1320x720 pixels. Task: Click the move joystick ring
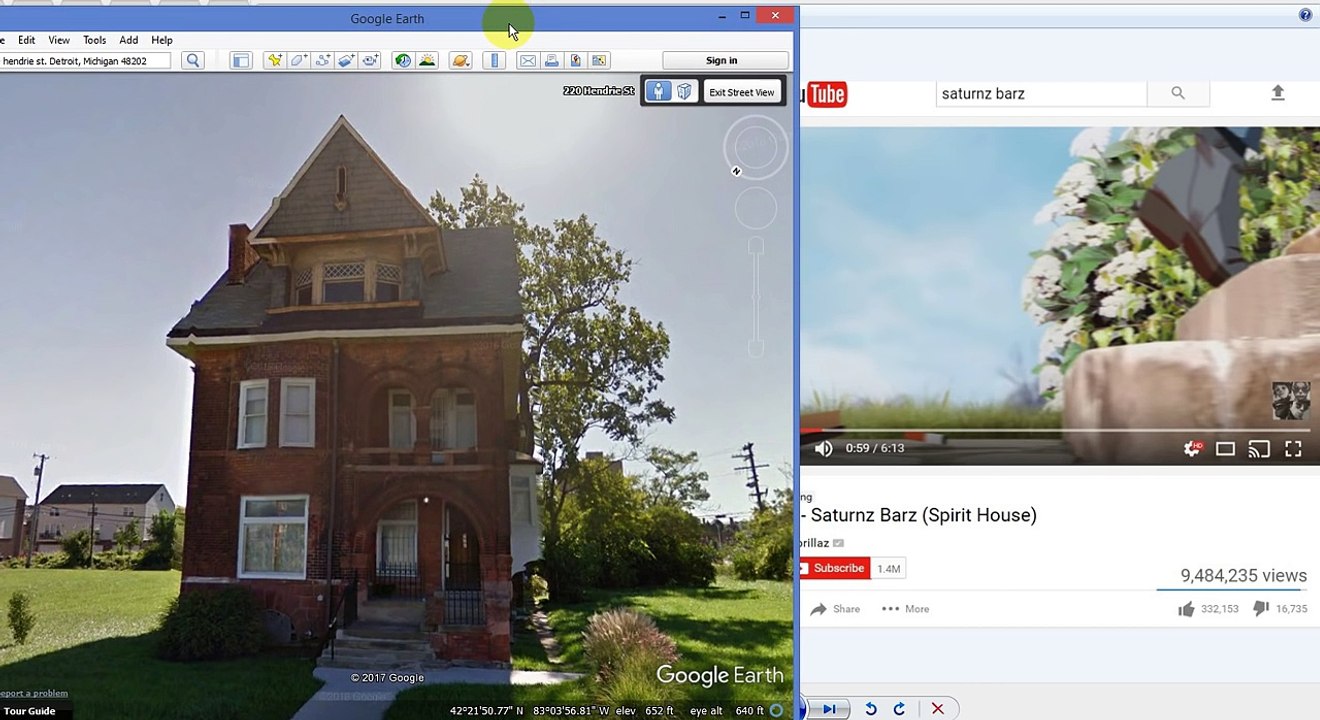pyautogui.click(x=756, y=208)
